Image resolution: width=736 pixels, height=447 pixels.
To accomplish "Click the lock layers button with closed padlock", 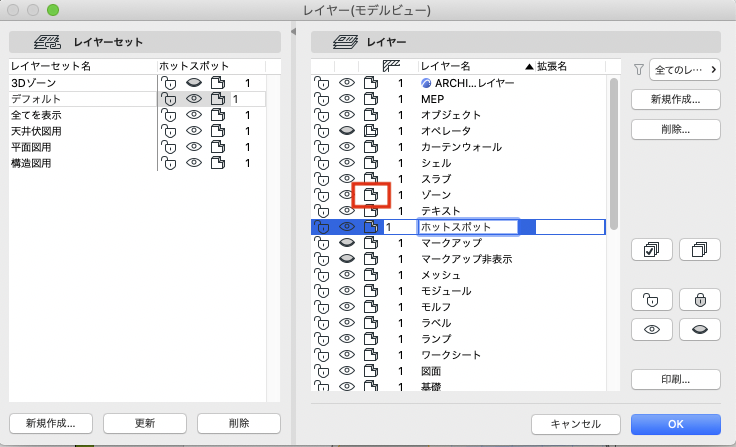I will [x=699, y=300].
